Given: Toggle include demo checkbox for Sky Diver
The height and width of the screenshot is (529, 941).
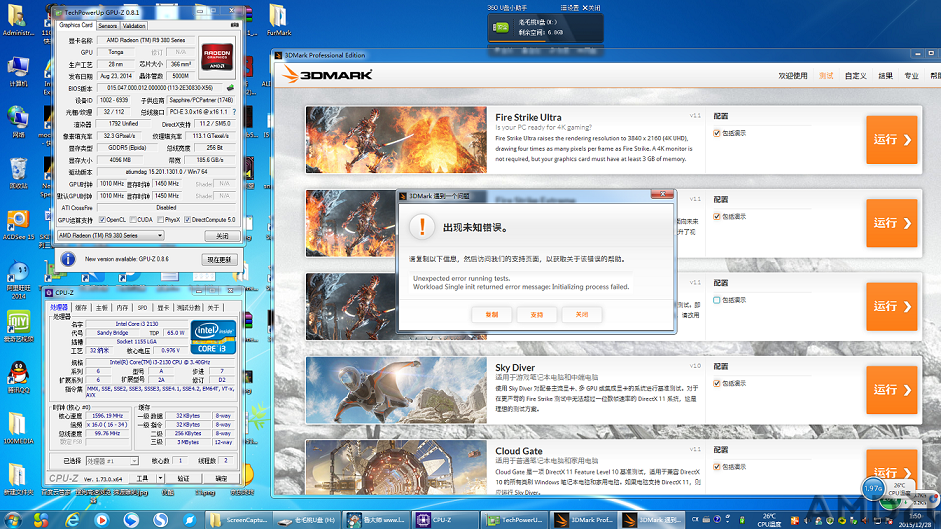Looking at the screenshot, I should [717, 384].
